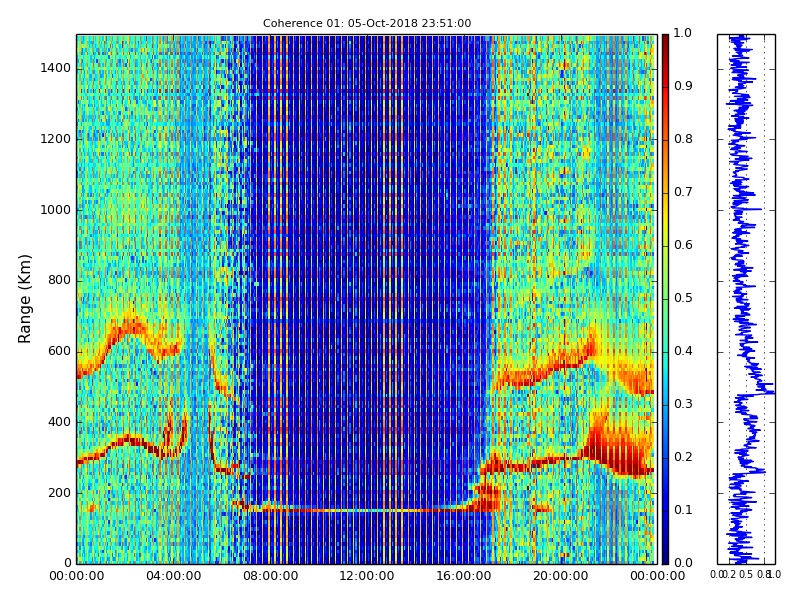Screen dimensions: 800x600
Task: Click the 0.2 colorbar tick label
Action: pos(683,457)
